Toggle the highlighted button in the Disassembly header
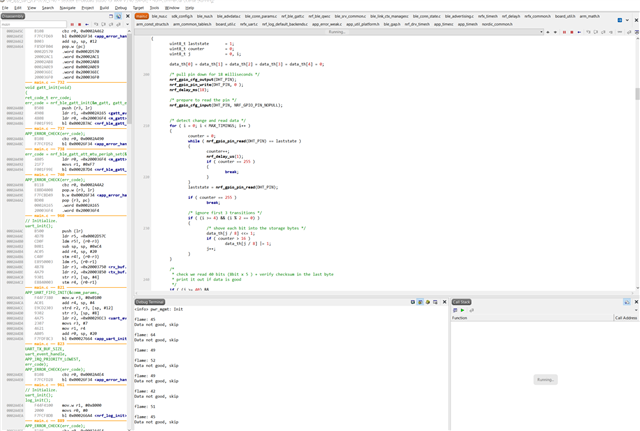 coord(118,16)
